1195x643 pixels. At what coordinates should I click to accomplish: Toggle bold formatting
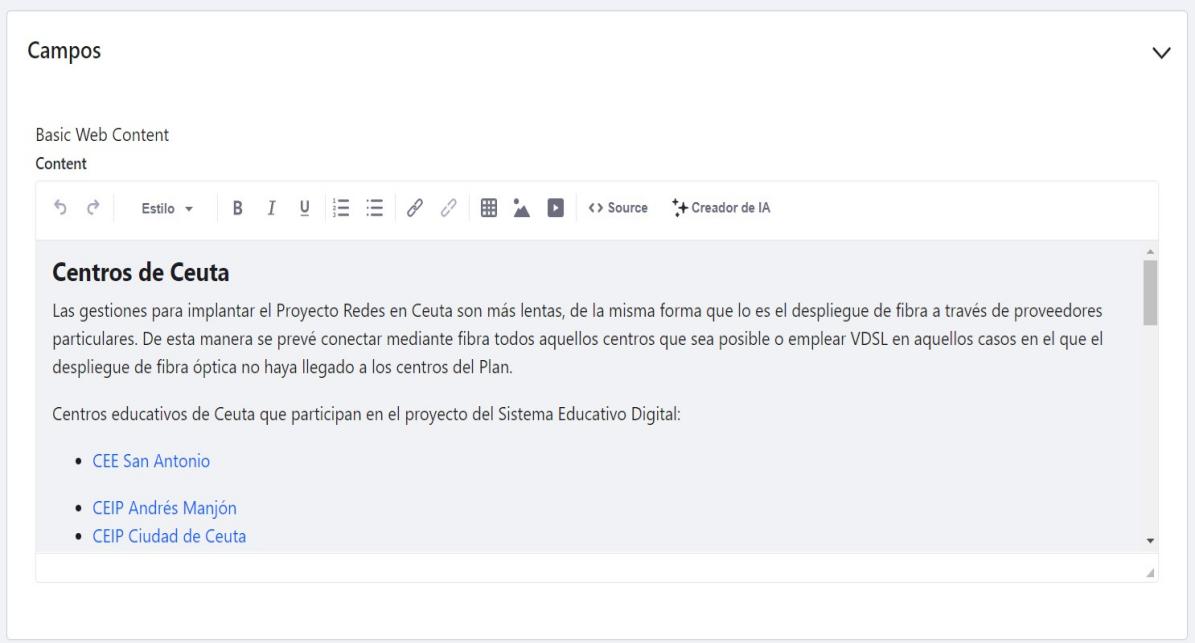click(x=238, y=208)
